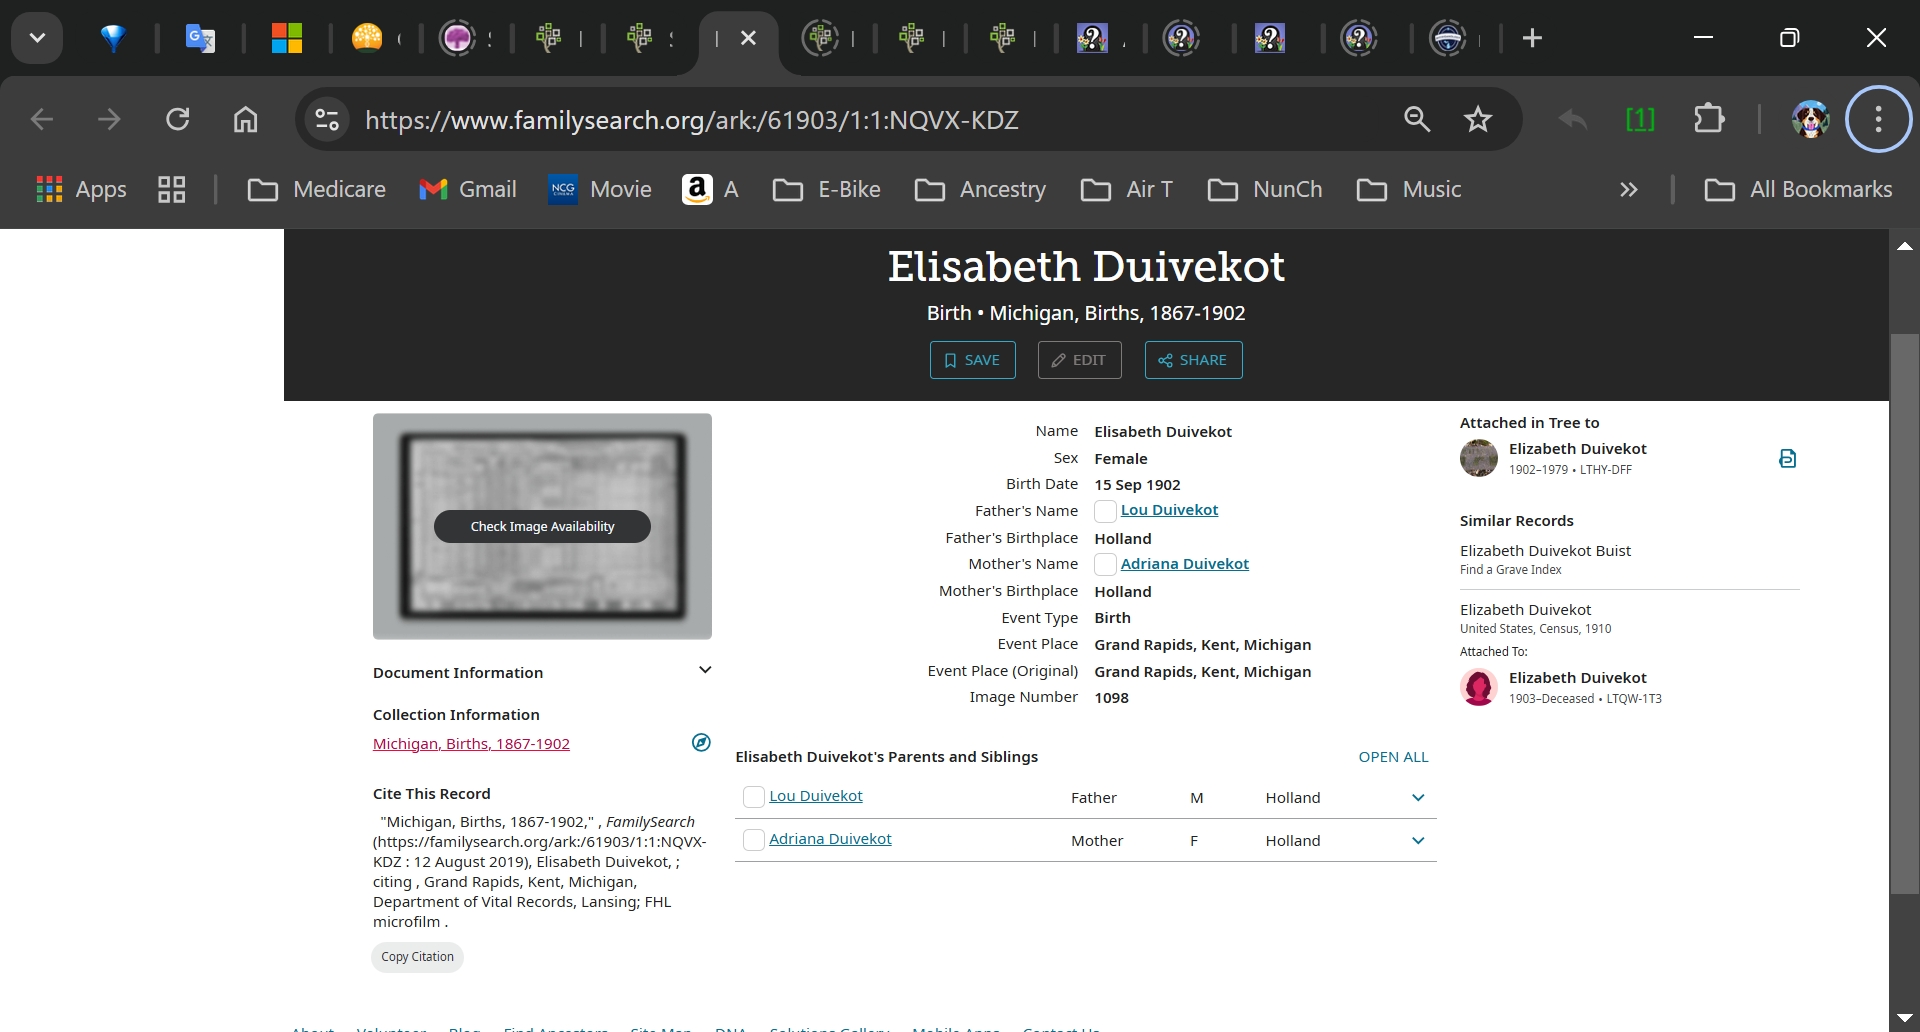Open the Gmail bookmark
1920x1032 pixels.
click(466, 189)
